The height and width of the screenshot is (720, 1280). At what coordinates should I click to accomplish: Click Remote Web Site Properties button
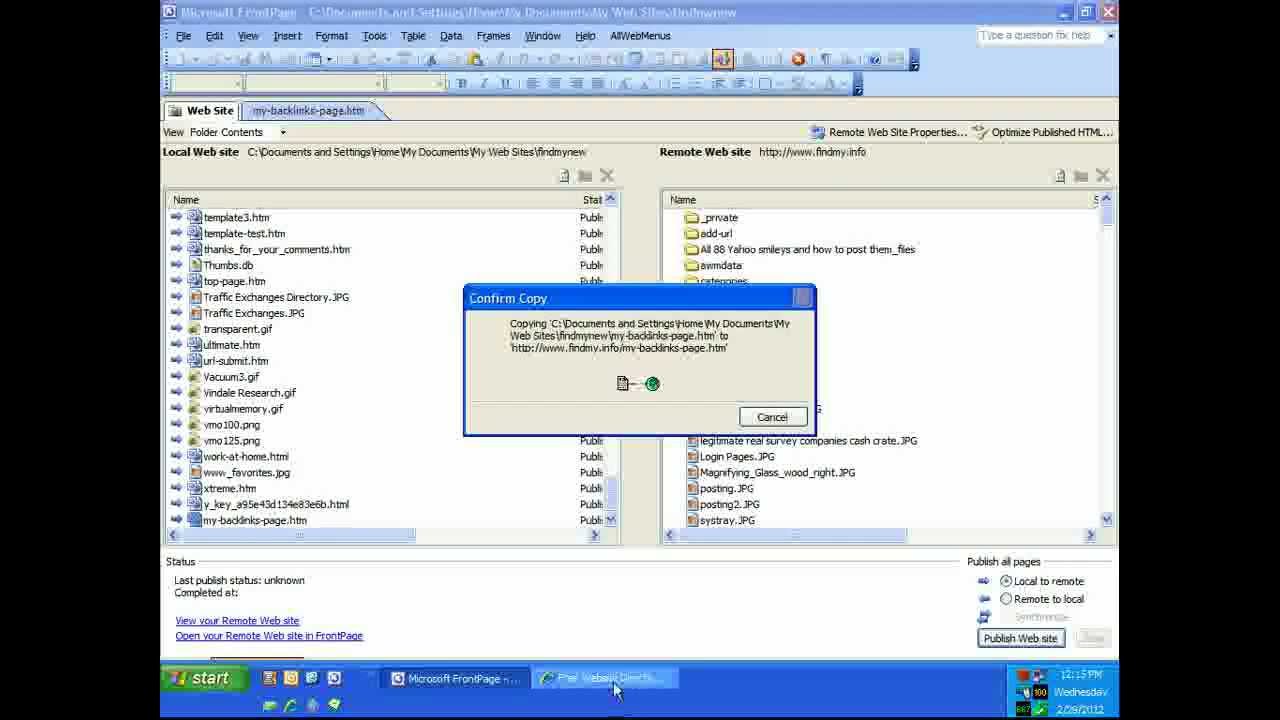(888, 132)
